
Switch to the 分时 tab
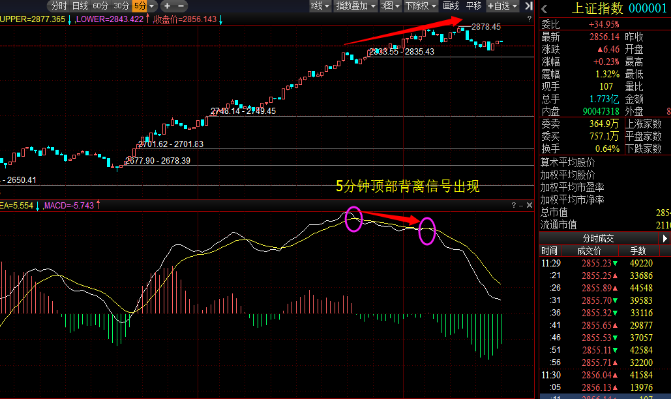[58, 6]
